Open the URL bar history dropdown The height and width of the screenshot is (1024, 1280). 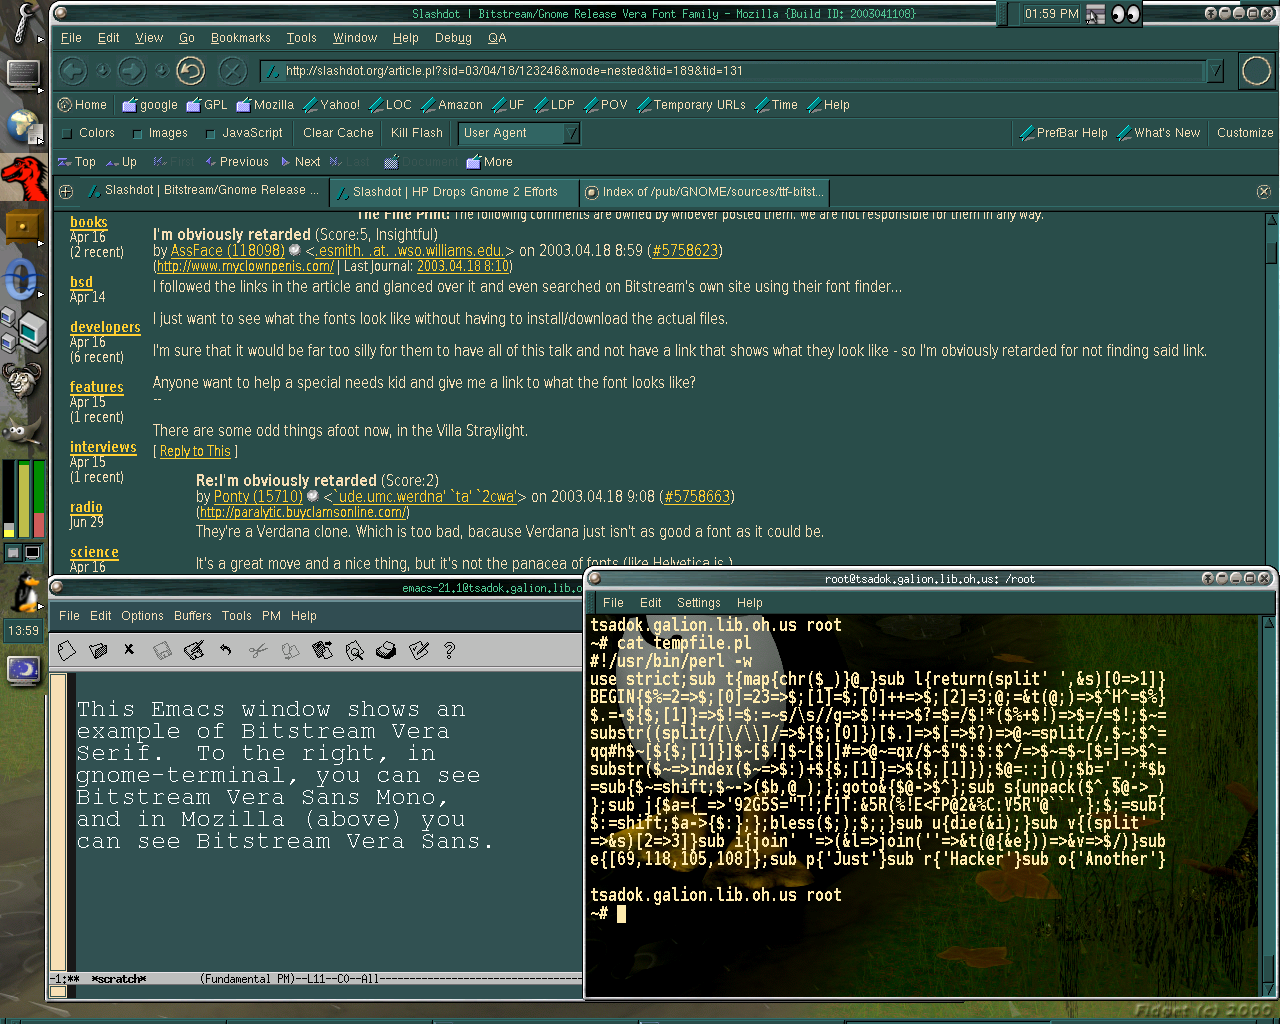(x=1215, y=71)
